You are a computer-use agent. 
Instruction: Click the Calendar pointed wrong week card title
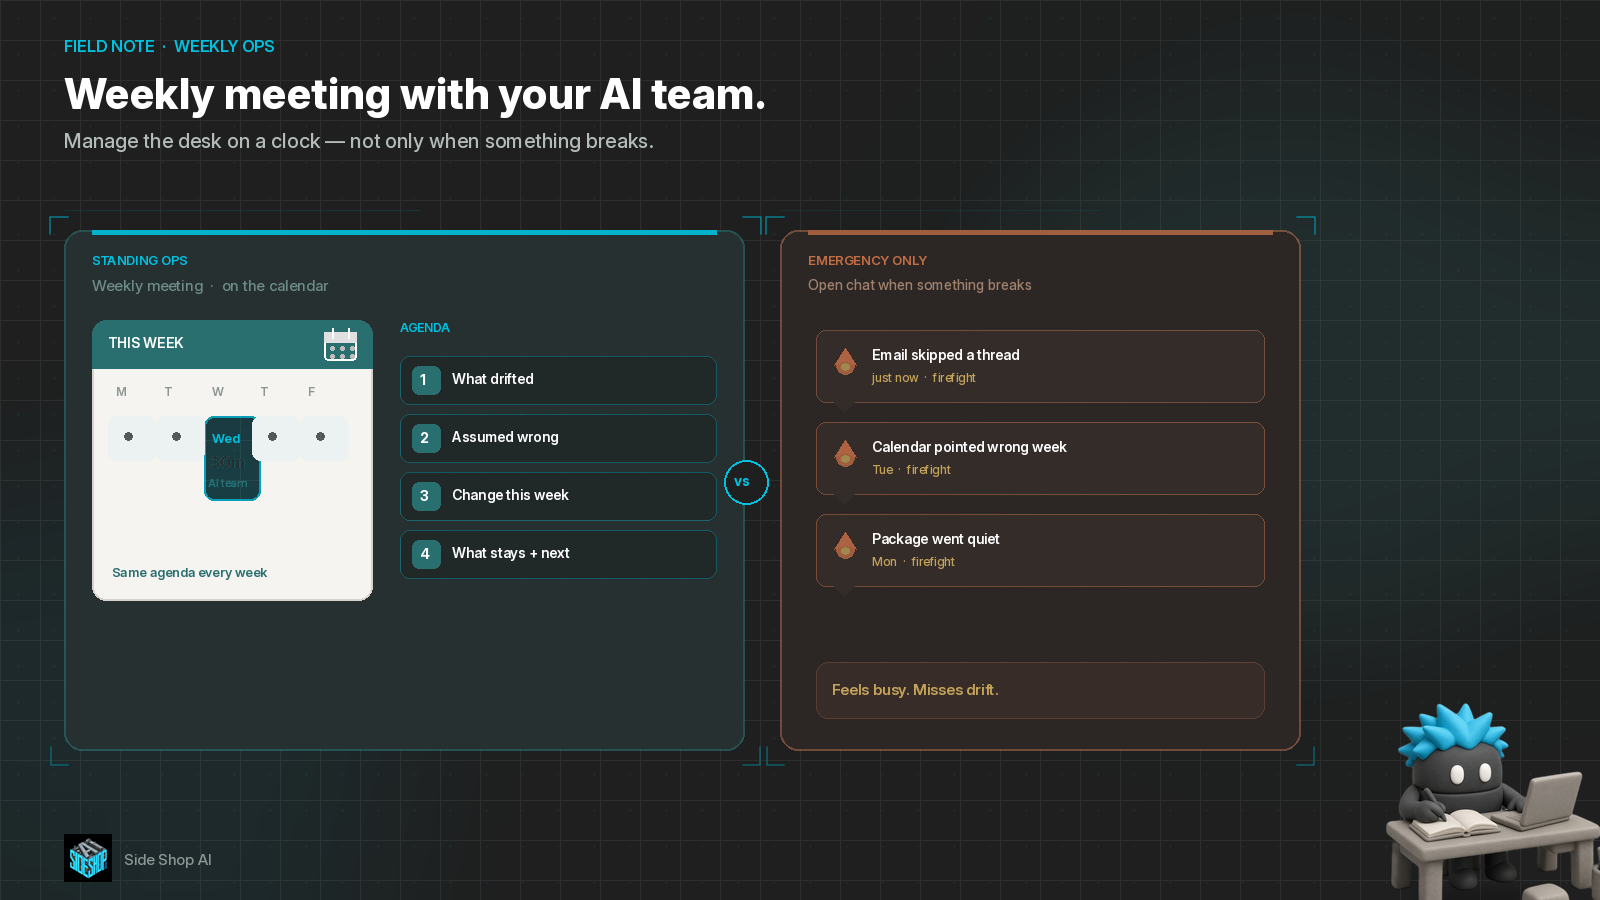click(x=969, y=447)
